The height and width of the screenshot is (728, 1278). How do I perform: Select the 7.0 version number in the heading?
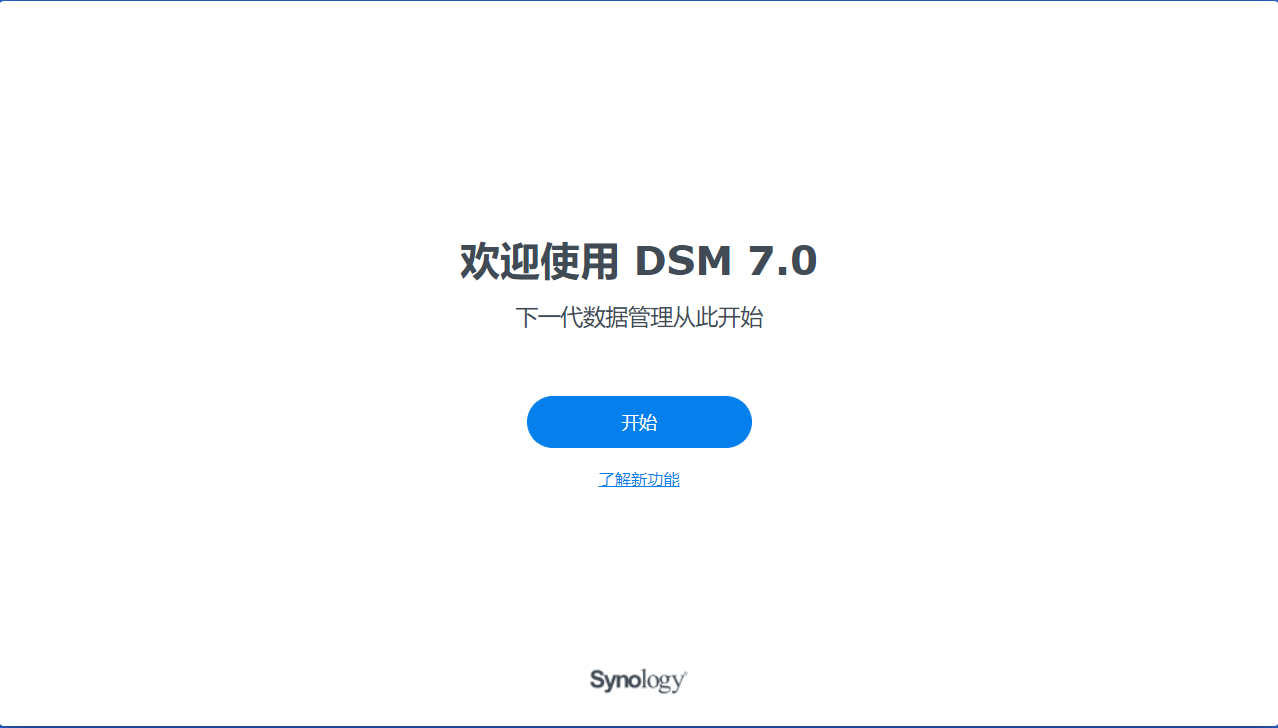782,261
